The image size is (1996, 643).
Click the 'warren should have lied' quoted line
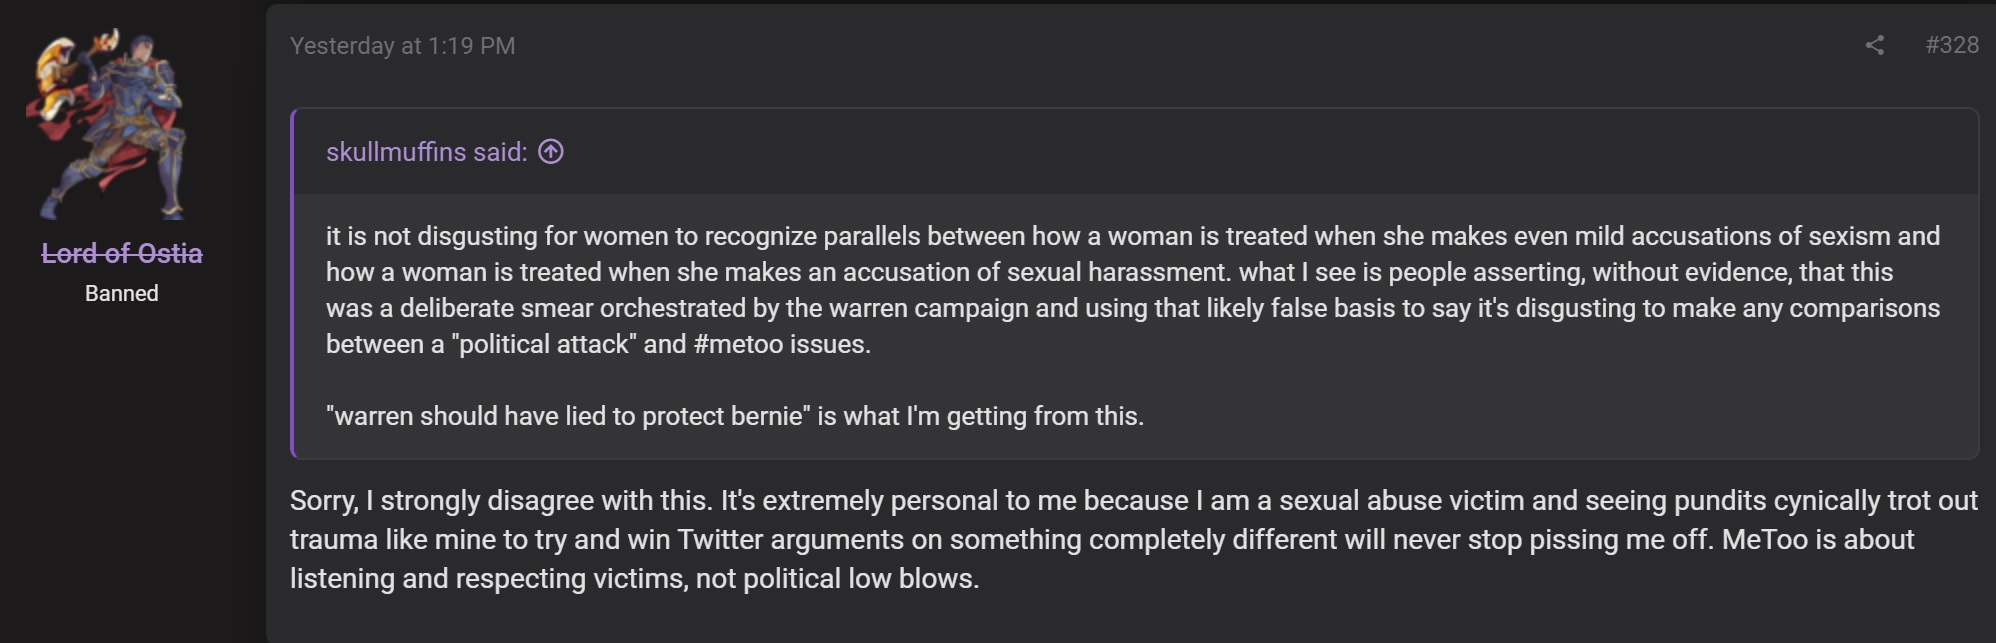(735, 416)
